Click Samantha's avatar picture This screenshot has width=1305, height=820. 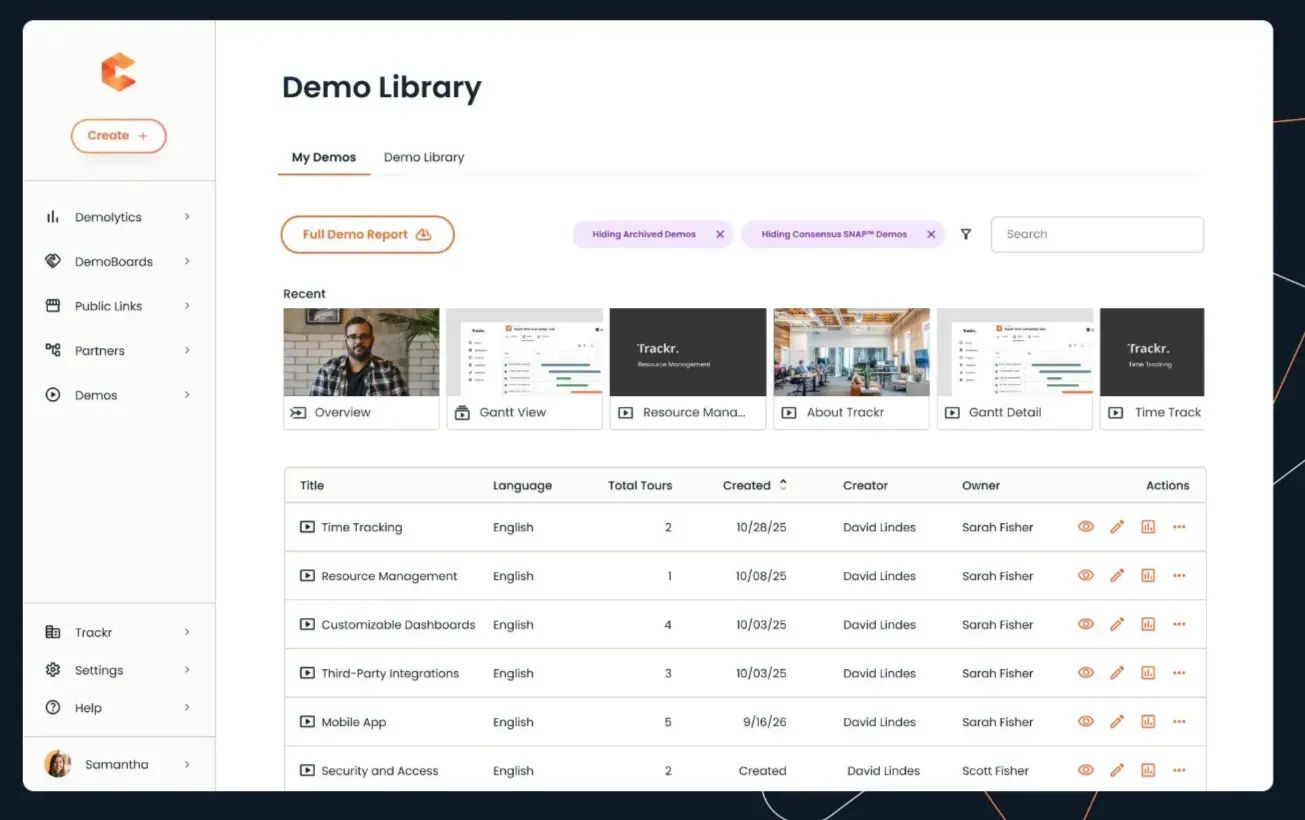pyautogui.click(x=58, y=764)
